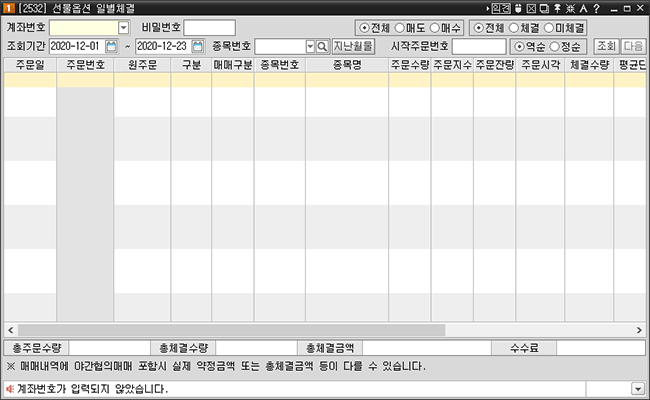This screenshot has height=400, width=650.
Task: Open the start date calendar picker
Action: (x=111, y=47)
